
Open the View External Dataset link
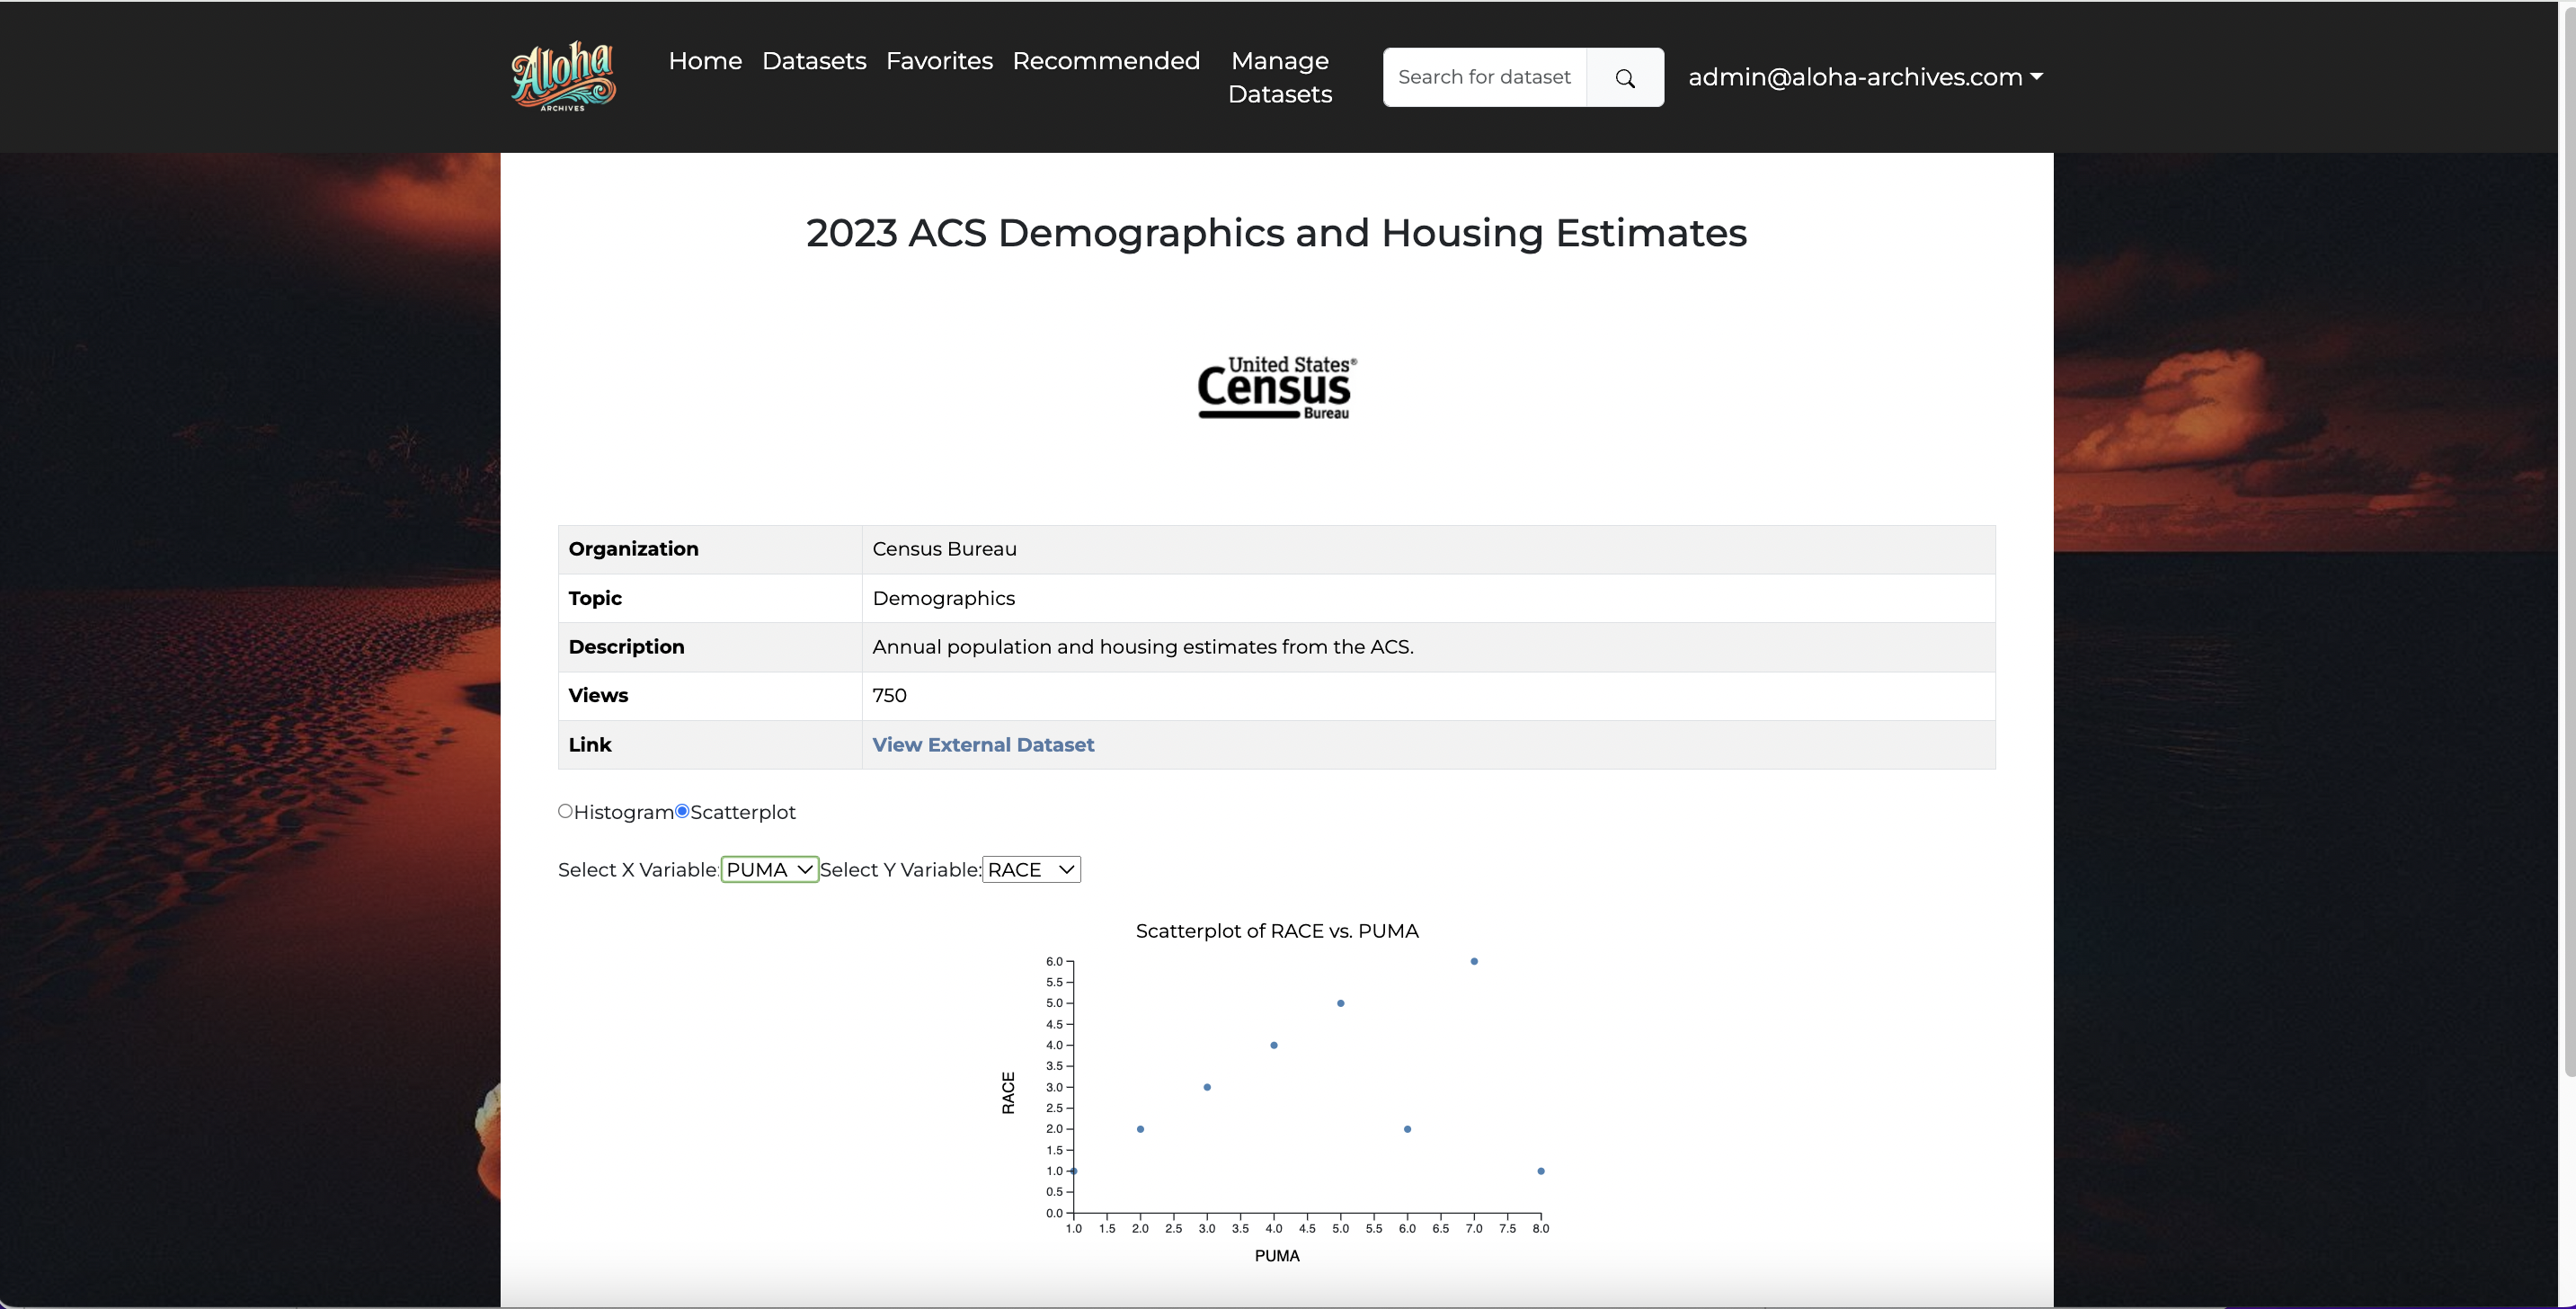(983, 745)
